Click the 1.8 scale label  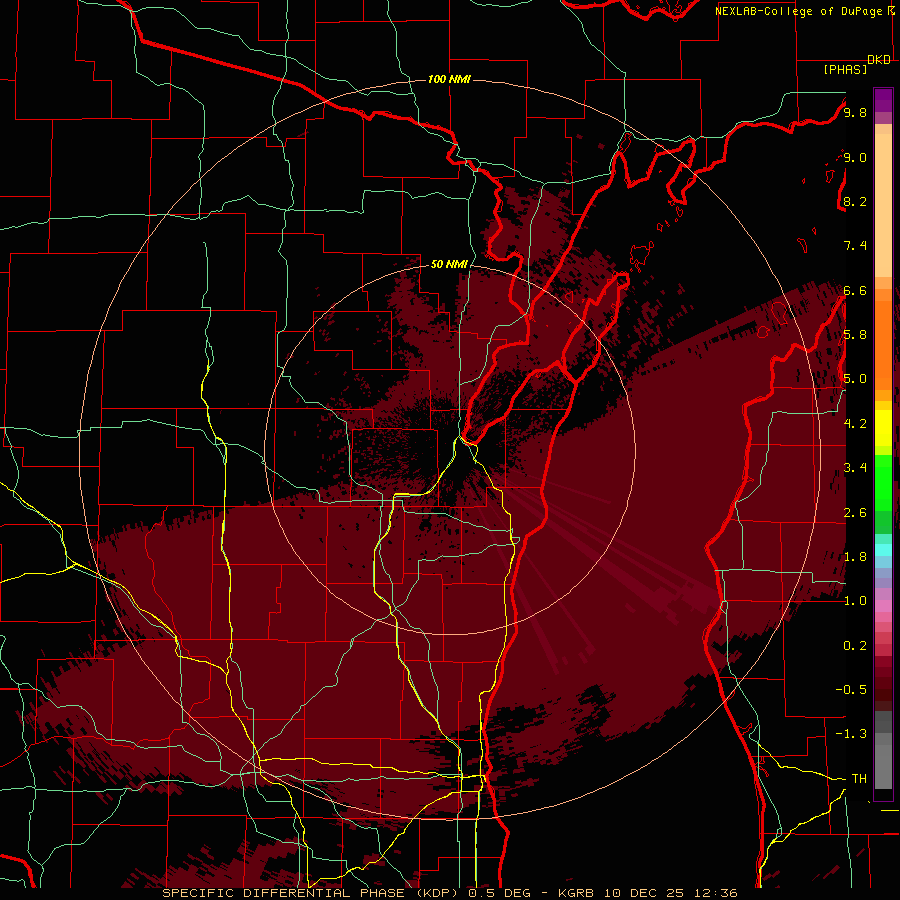855,557
